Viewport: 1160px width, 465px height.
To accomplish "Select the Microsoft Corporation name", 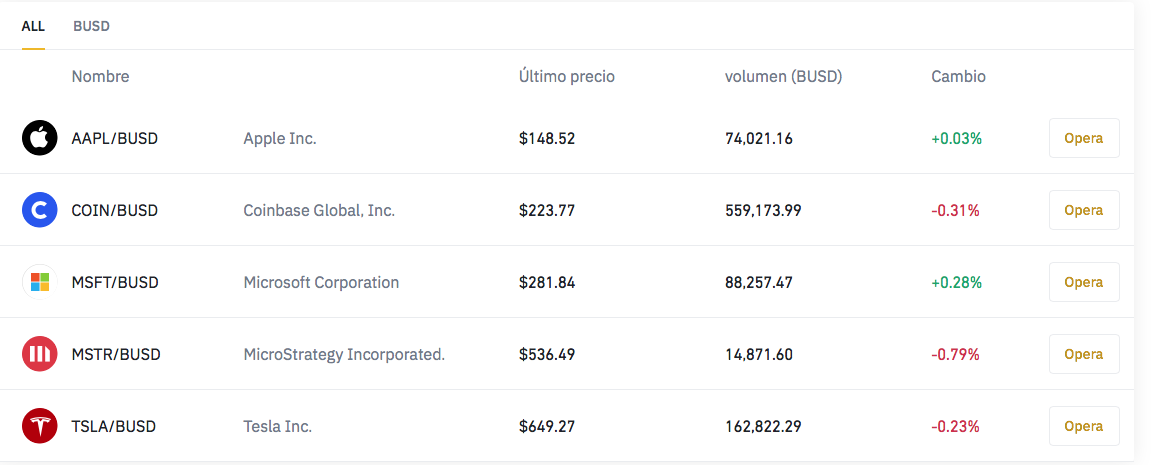I will pos(321,282).
